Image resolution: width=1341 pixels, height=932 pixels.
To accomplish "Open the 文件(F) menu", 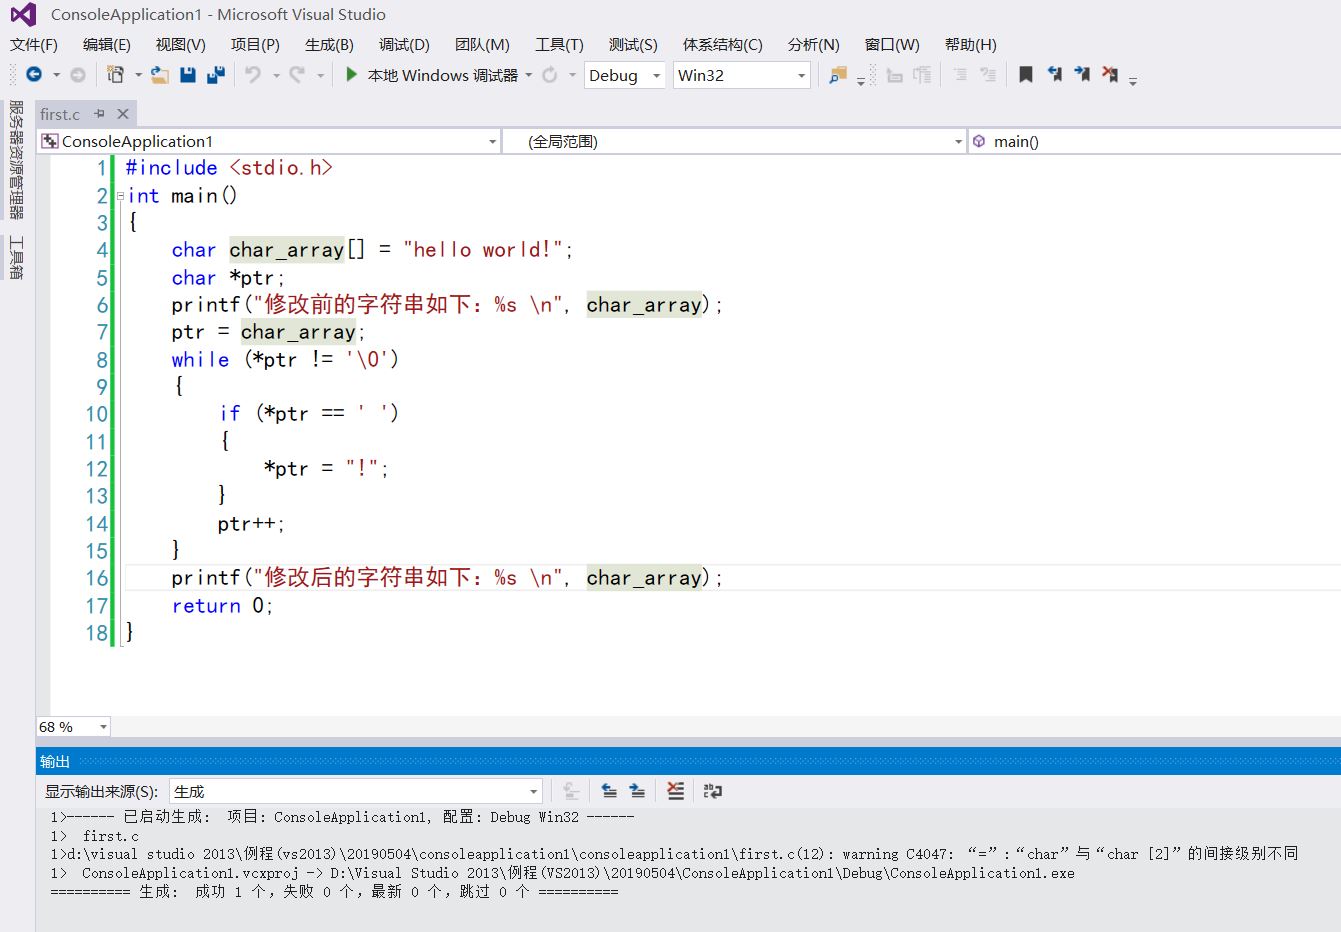I will coord(34,44).
